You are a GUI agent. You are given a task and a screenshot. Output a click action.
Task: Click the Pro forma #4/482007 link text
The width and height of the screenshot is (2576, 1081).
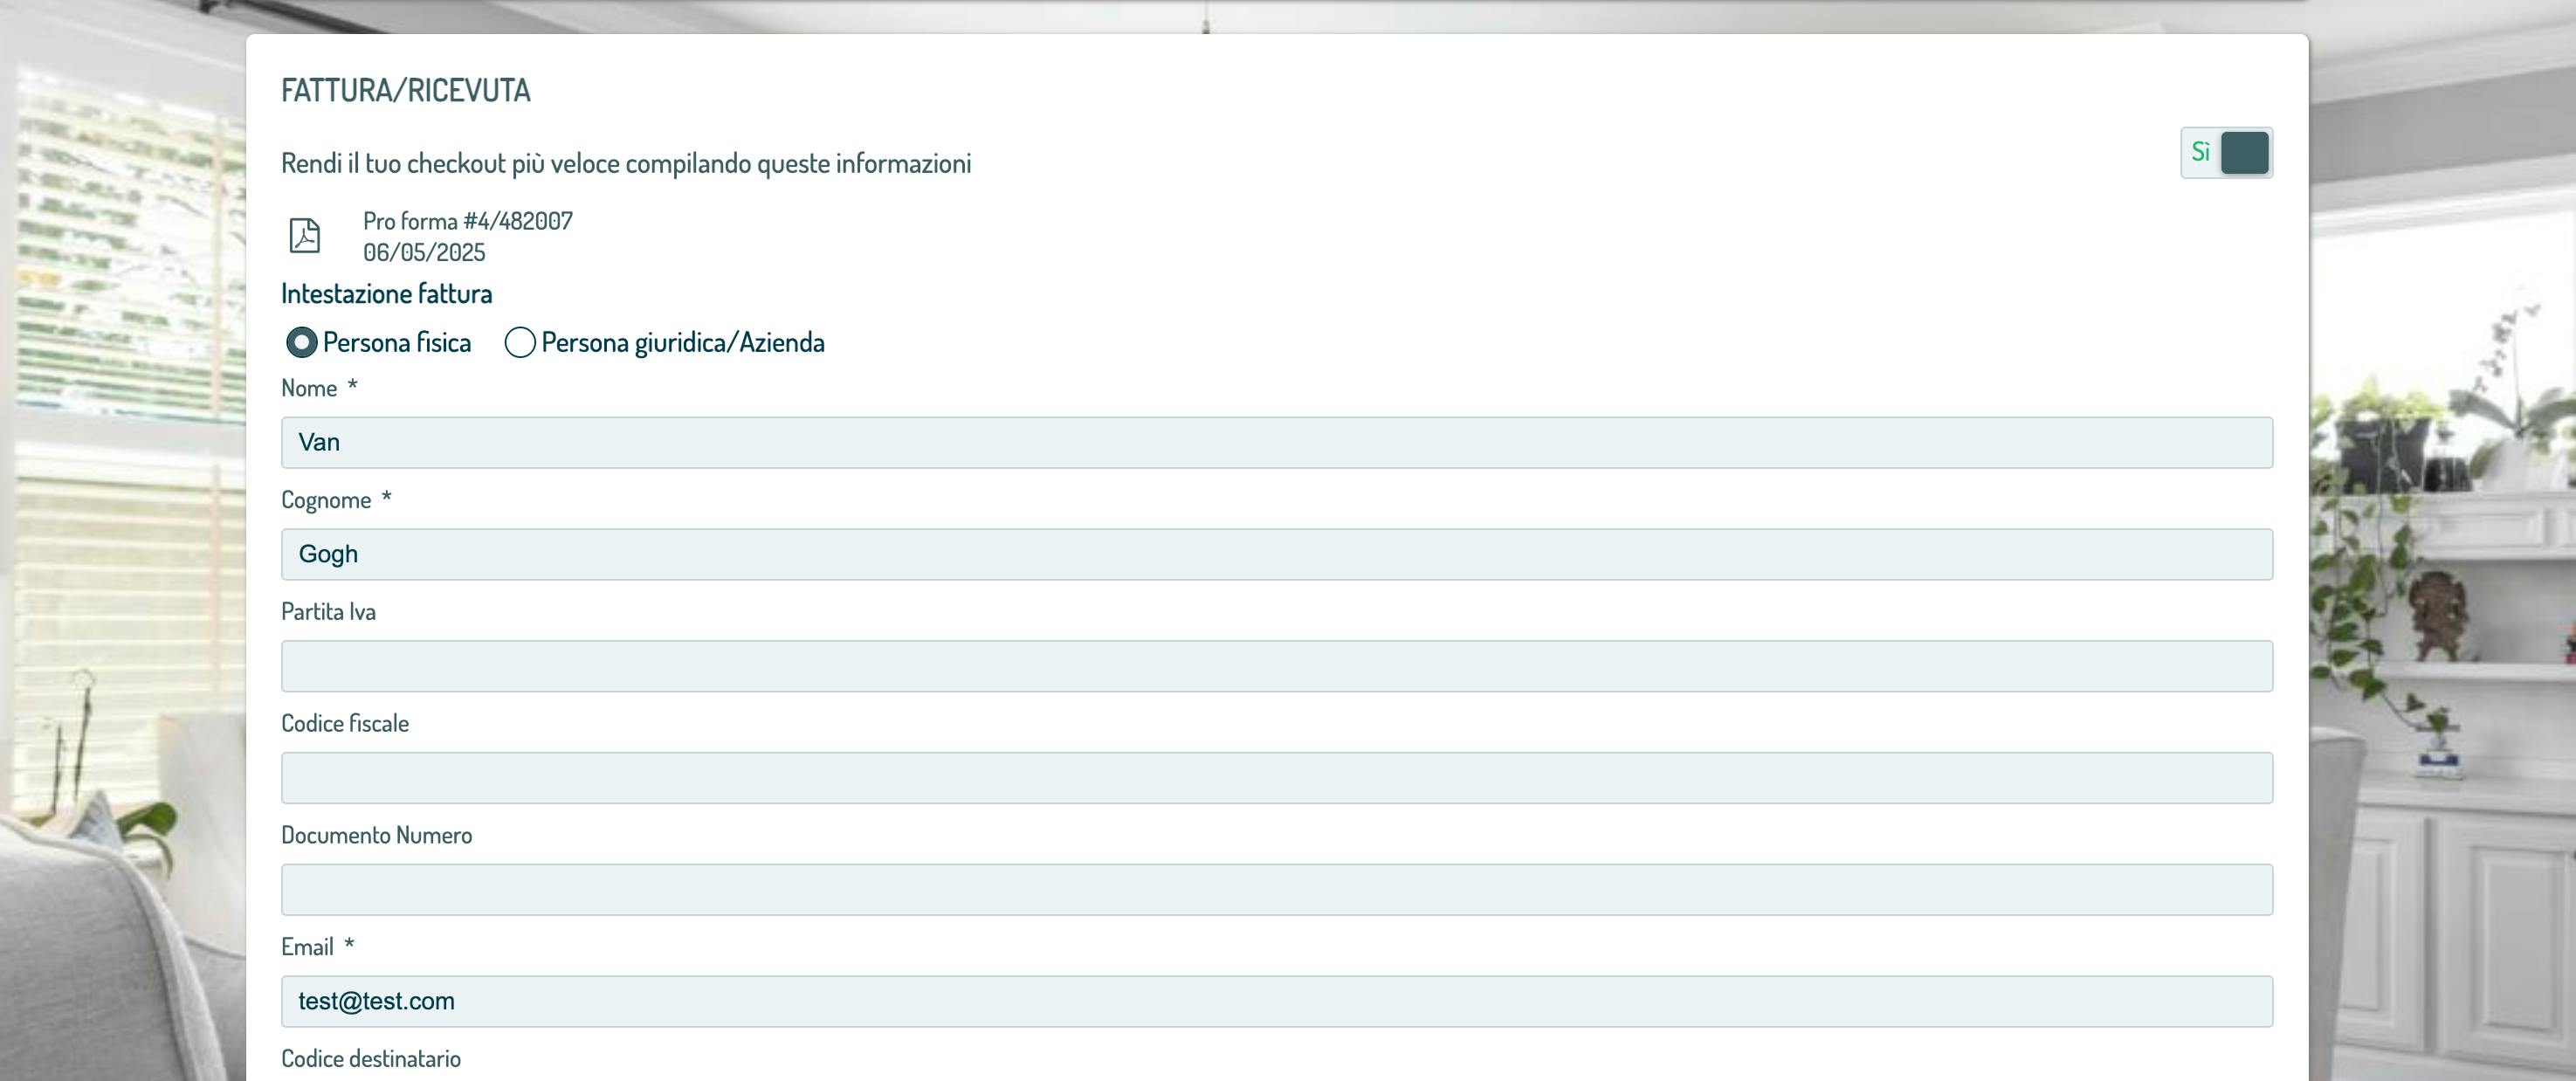[467, 221]
